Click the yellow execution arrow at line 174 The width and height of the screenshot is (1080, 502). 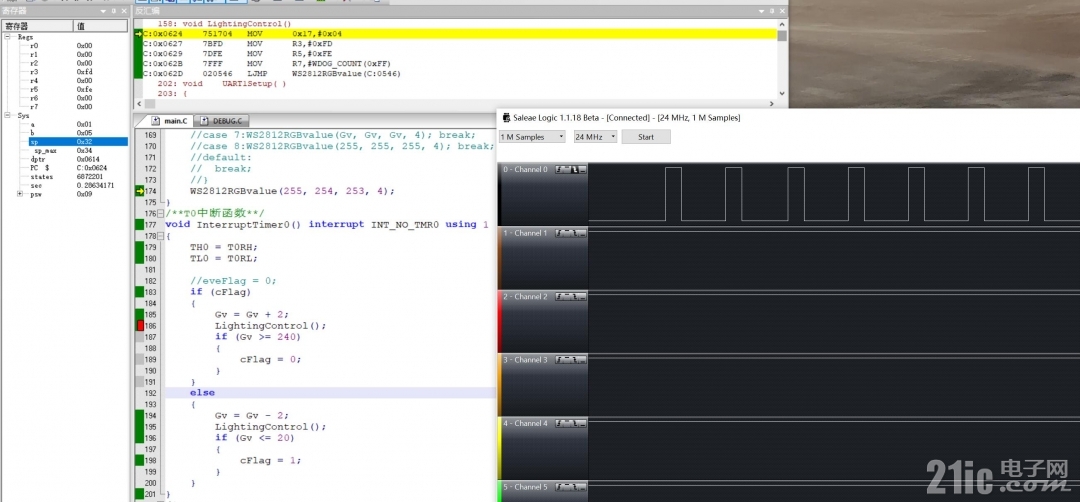tap(140, 191)
